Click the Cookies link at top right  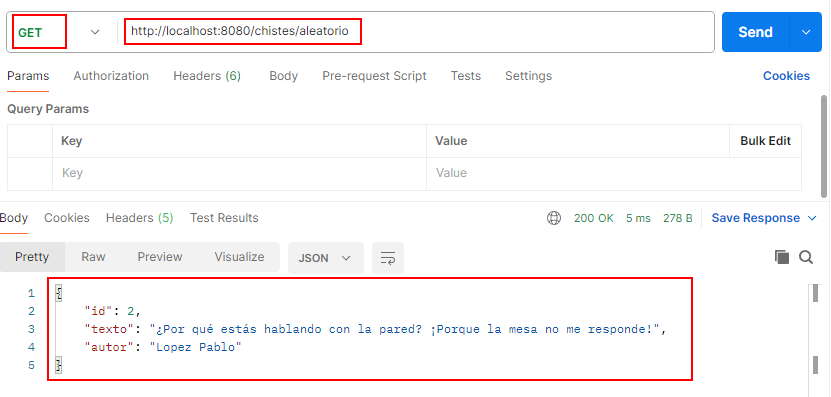[x=786, y=76]
